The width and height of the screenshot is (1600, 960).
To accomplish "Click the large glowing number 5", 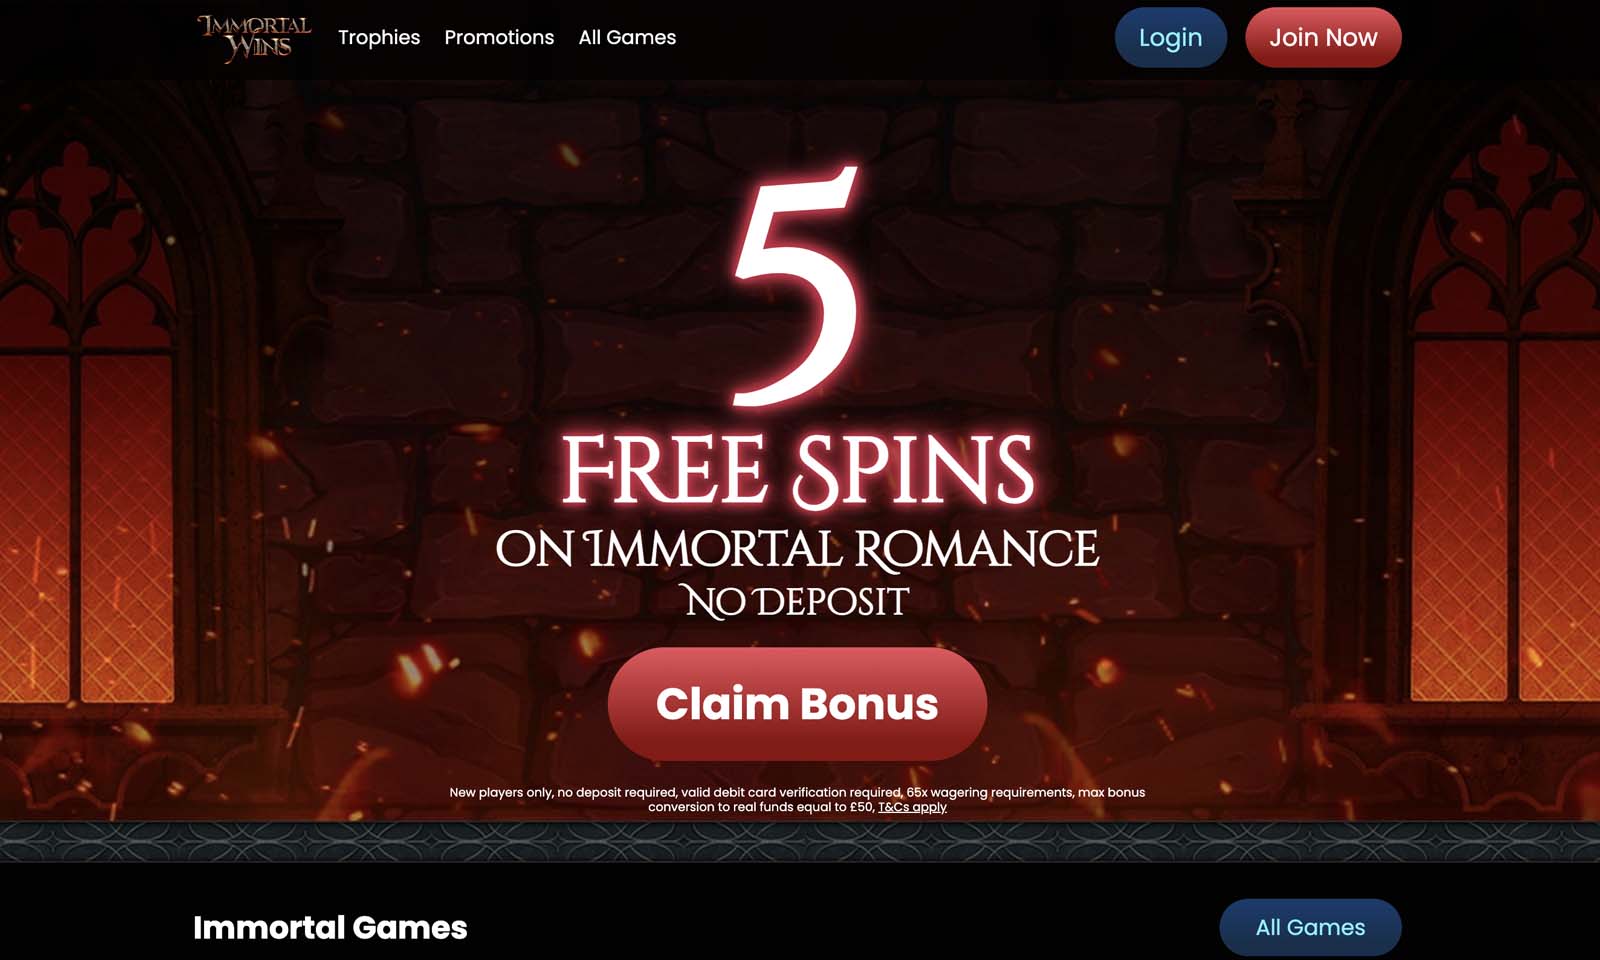I will pos(797,286).
